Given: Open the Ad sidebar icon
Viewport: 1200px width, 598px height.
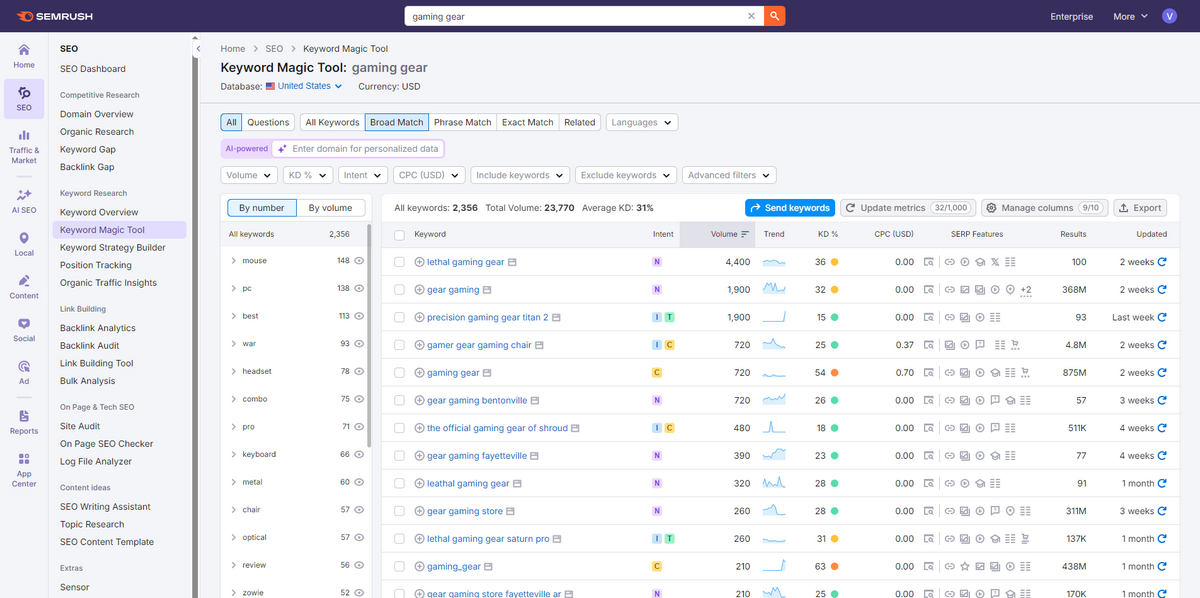Looking at the screenshot, I should point(24,372).
